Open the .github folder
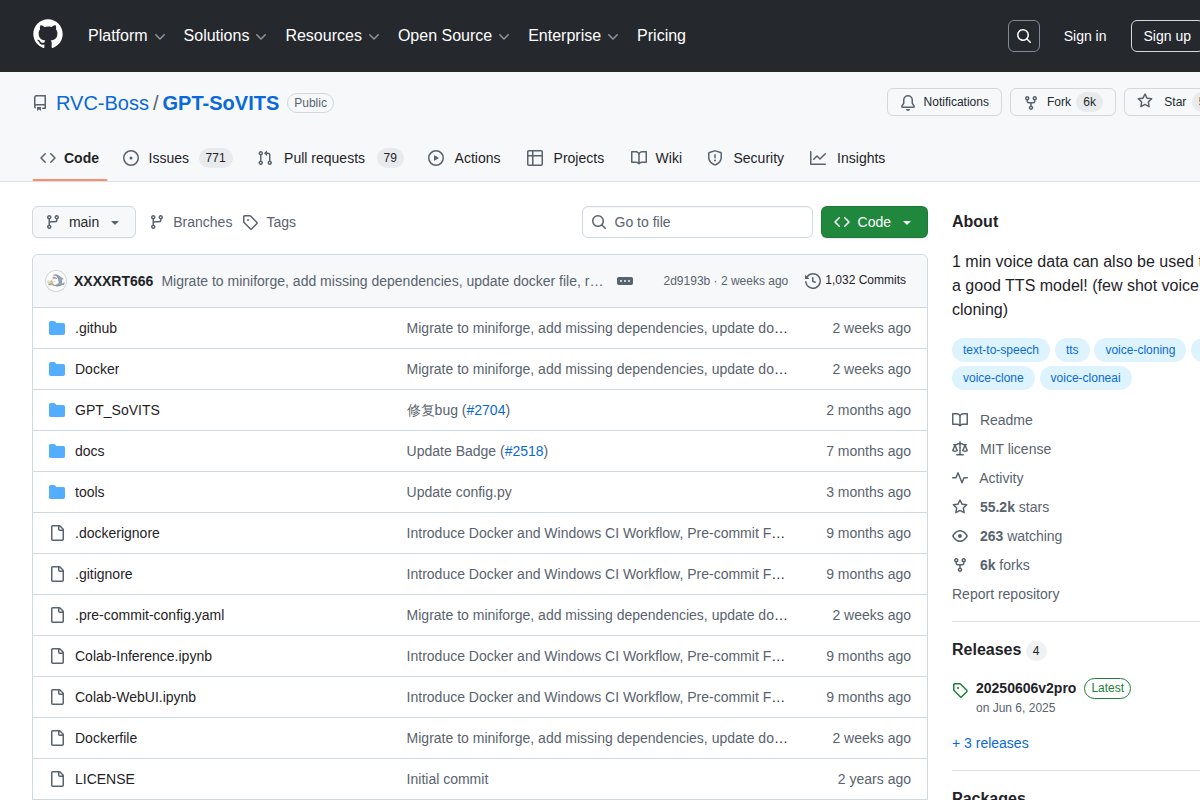Viewport: 1200px width, 800px height. click(96, 328)
